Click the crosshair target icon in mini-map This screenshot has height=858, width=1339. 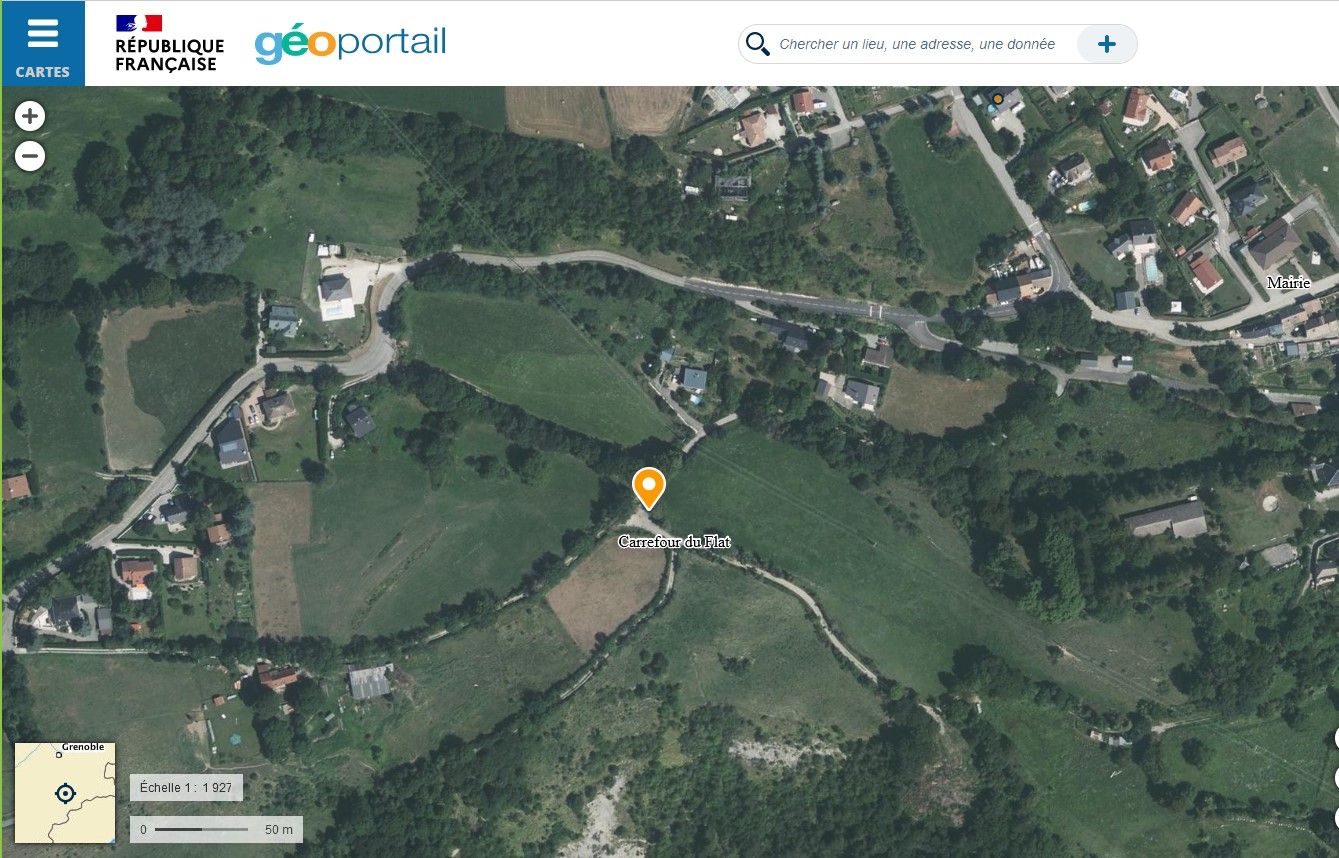tap(65, 794)
